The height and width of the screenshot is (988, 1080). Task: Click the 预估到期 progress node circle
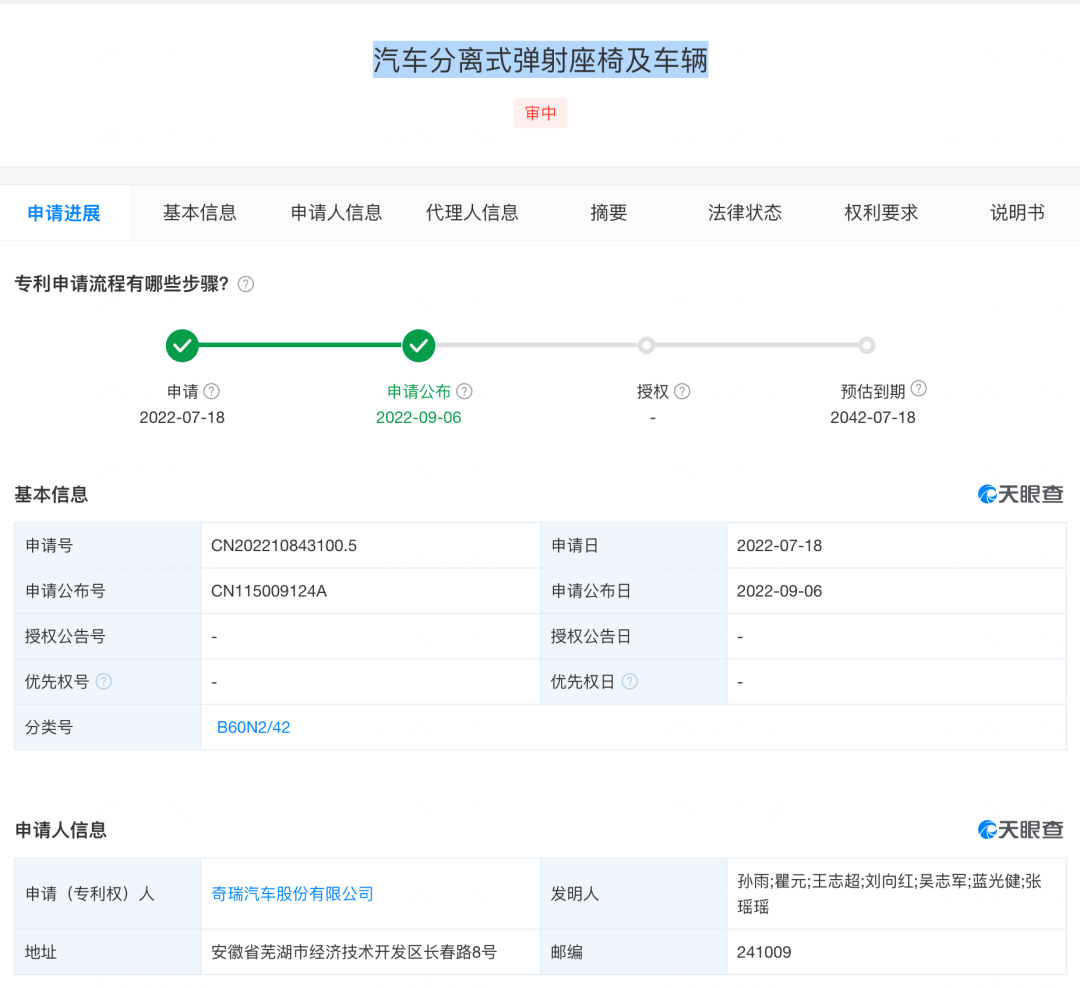pyautogui.click(x=866, y=345)
